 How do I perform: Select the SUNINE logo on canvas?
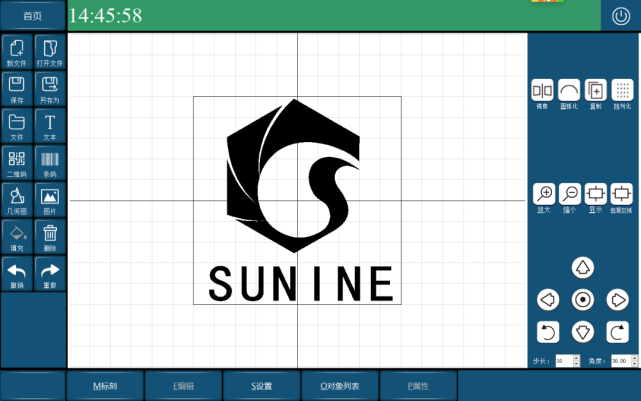pos(297,200)
